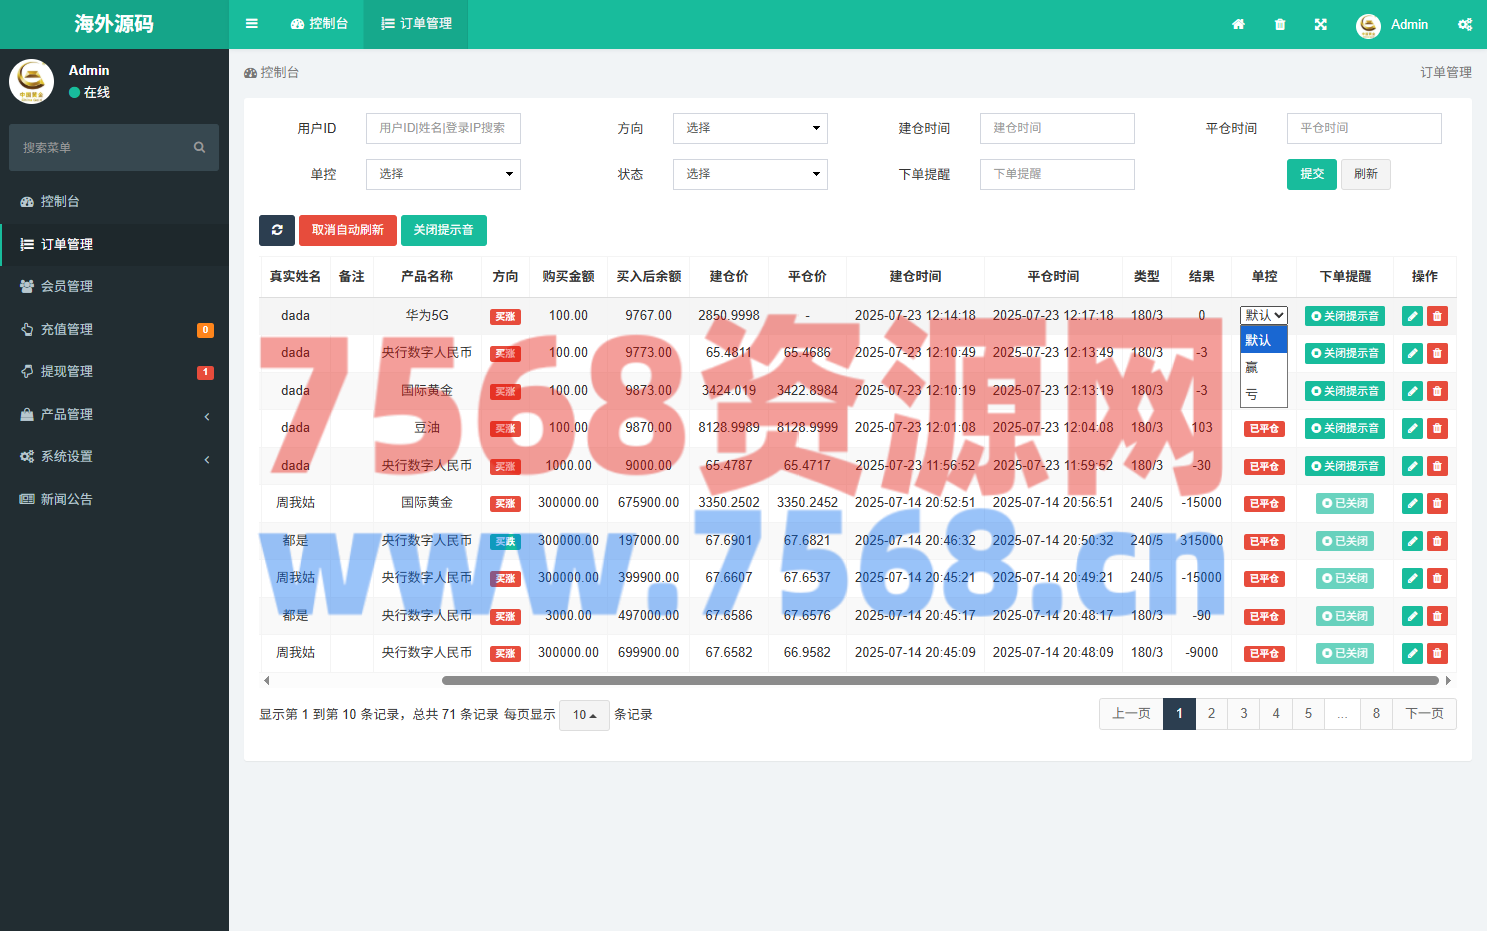Click the trash icon in top header

(x=1280, y=24)
